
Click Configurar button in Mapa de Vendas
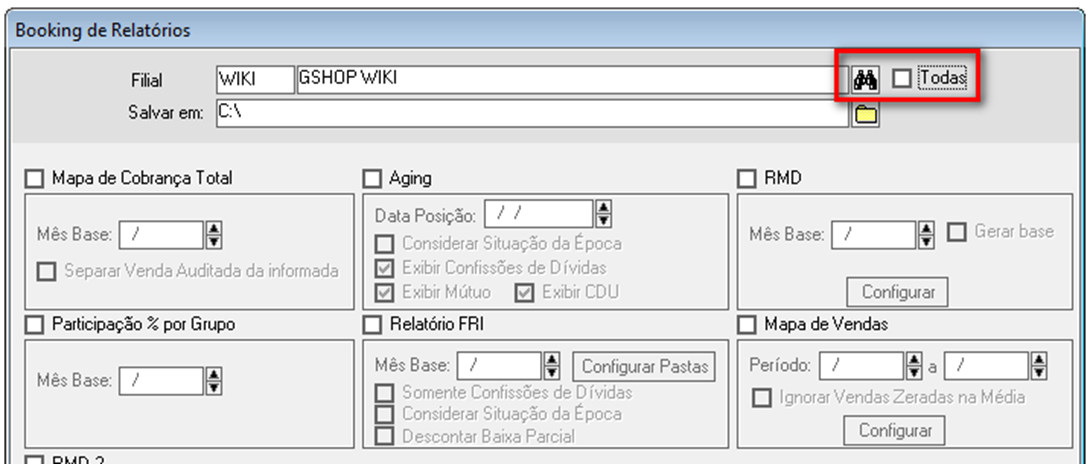[895, 431]
